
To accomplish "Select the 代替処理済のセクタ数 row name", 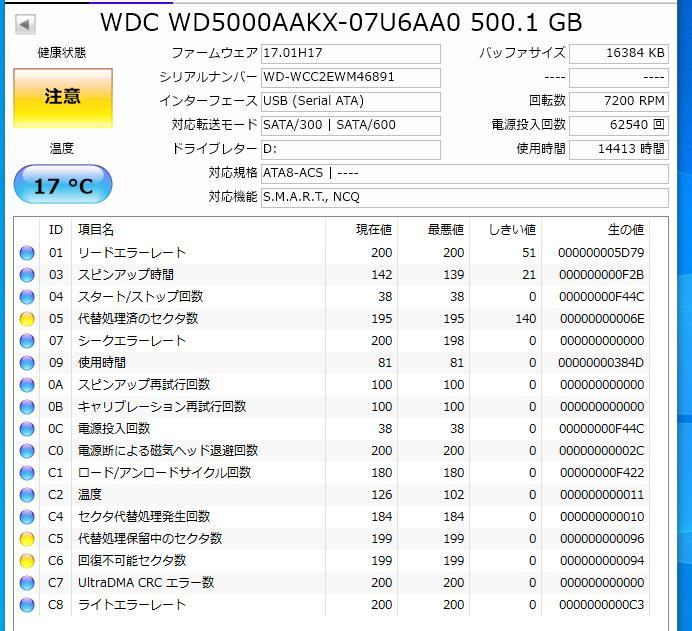I will tap(138, 319).
